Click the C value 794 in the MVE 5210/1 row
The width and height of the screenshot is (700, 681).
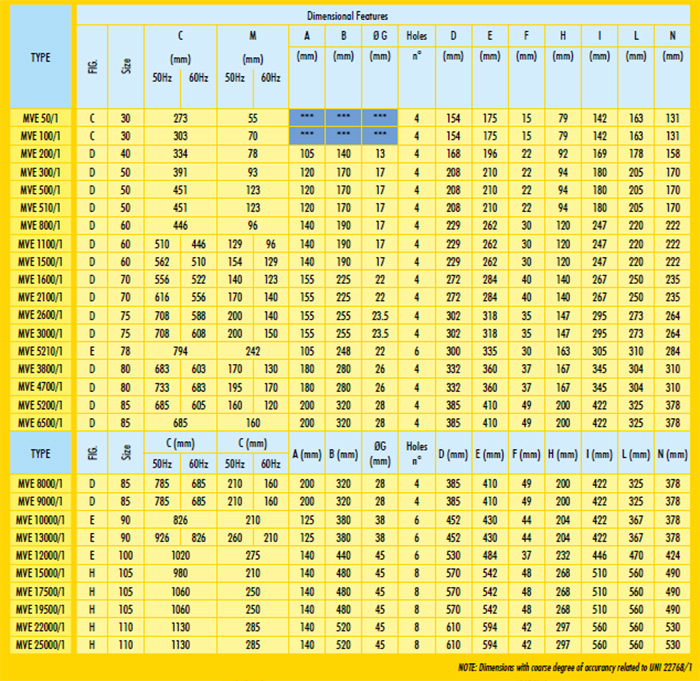[180, 351]
